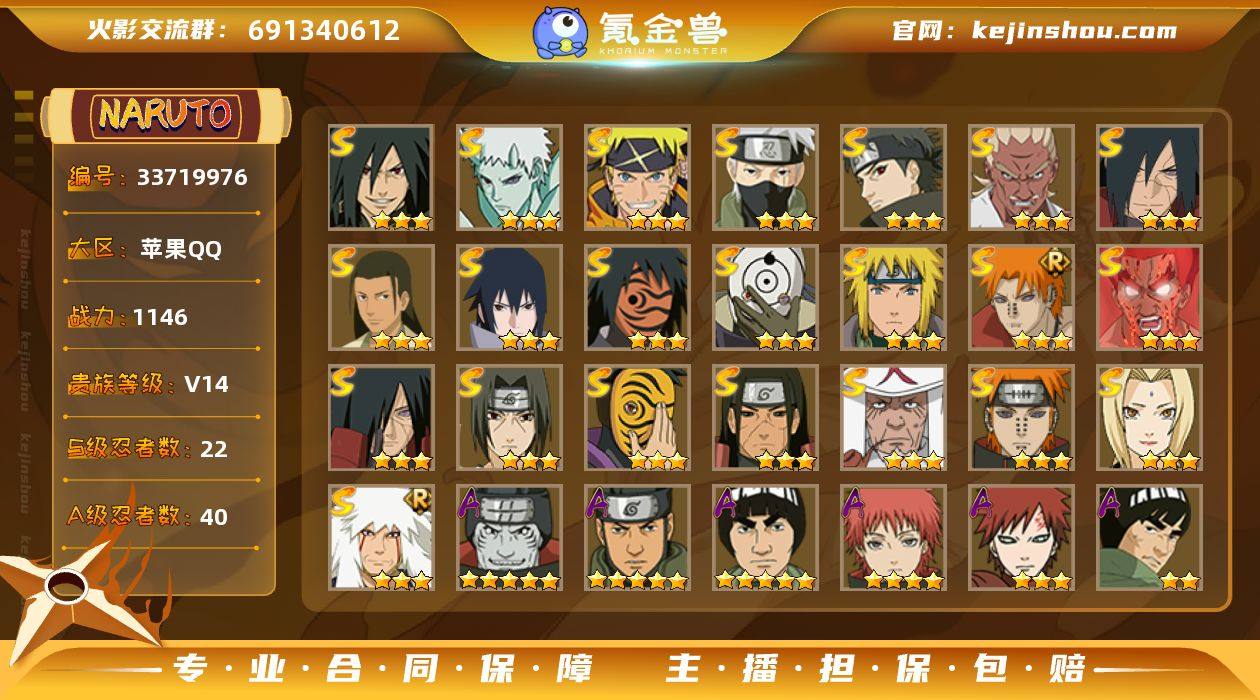The width and height of the screenshot is (1260, 700).
Task: Click the NARUTO scroll title banner
Action: tap(165, 114)
